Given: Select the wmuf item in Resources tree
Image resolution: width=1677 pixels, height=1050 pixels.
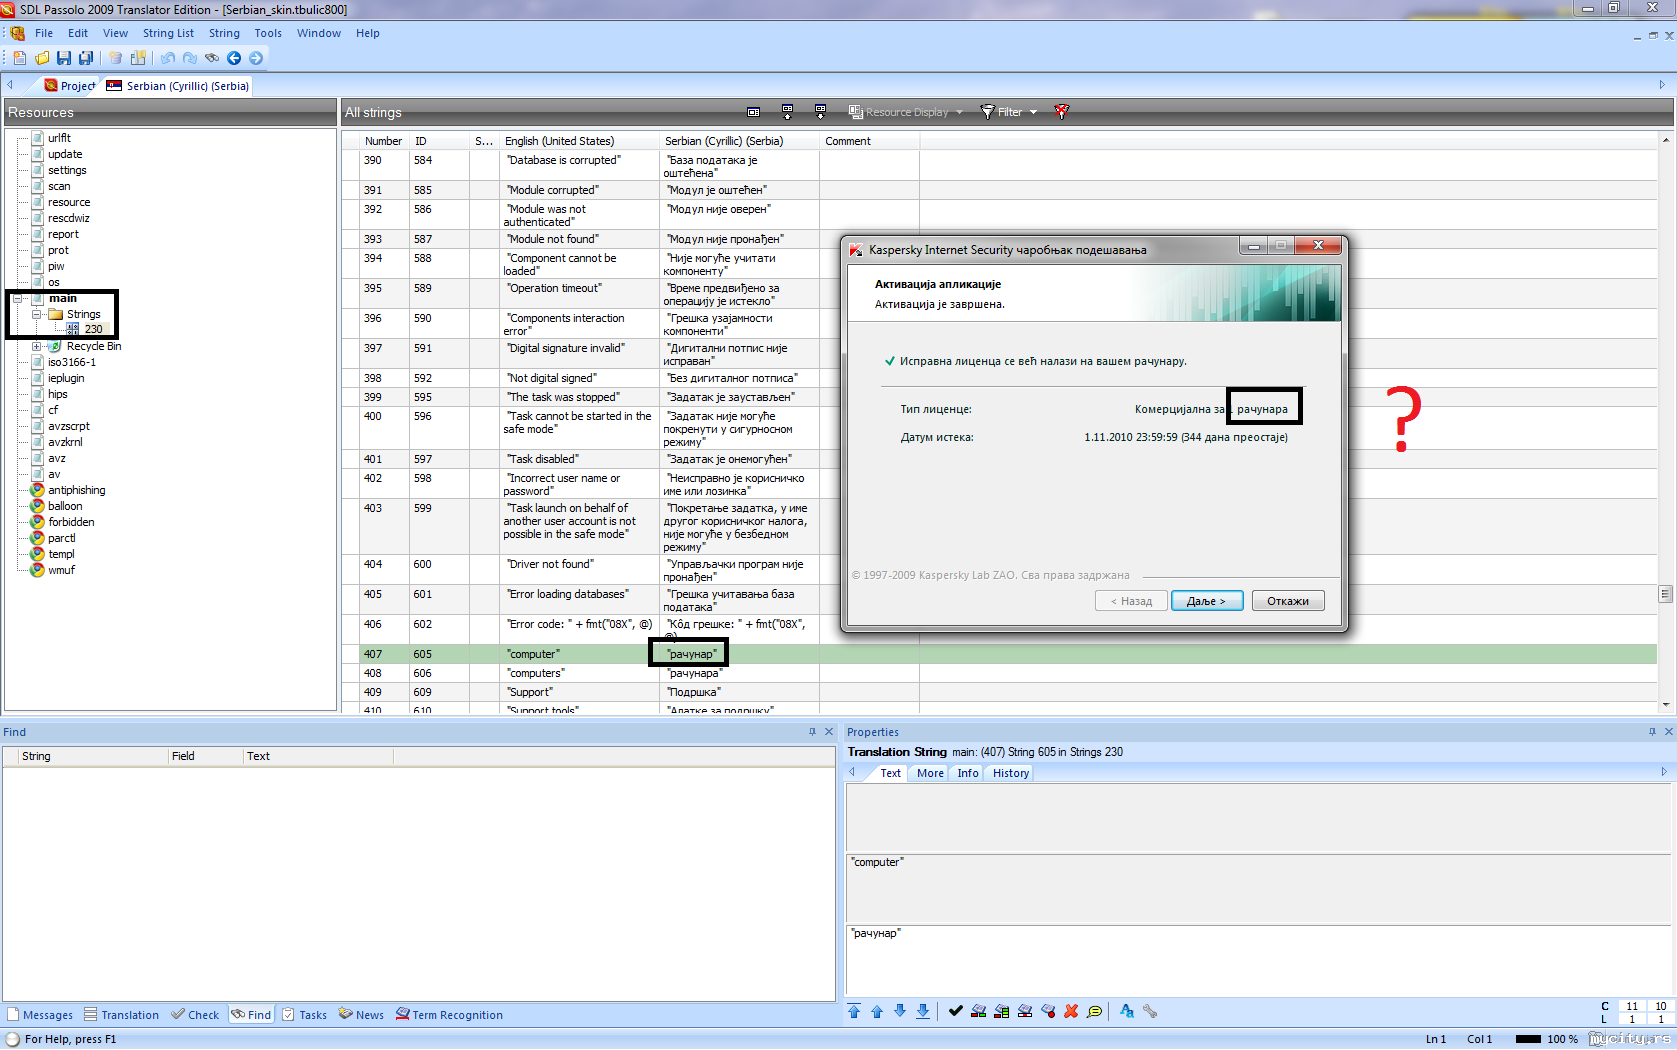Looking at the screenshot, I should 61,570.
